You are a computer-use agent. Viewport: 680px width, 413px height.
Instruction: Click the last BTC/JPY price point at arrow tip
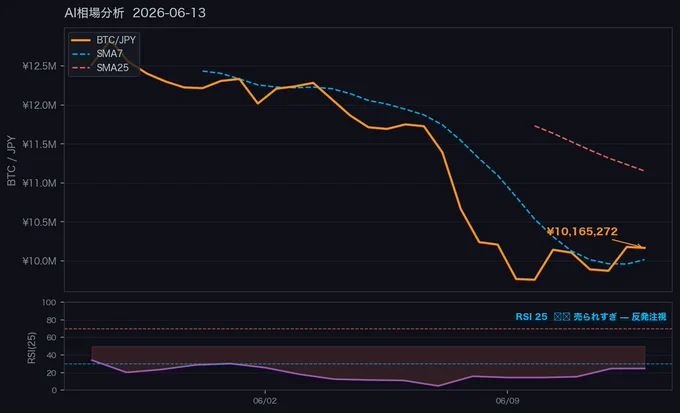point(644,248)
